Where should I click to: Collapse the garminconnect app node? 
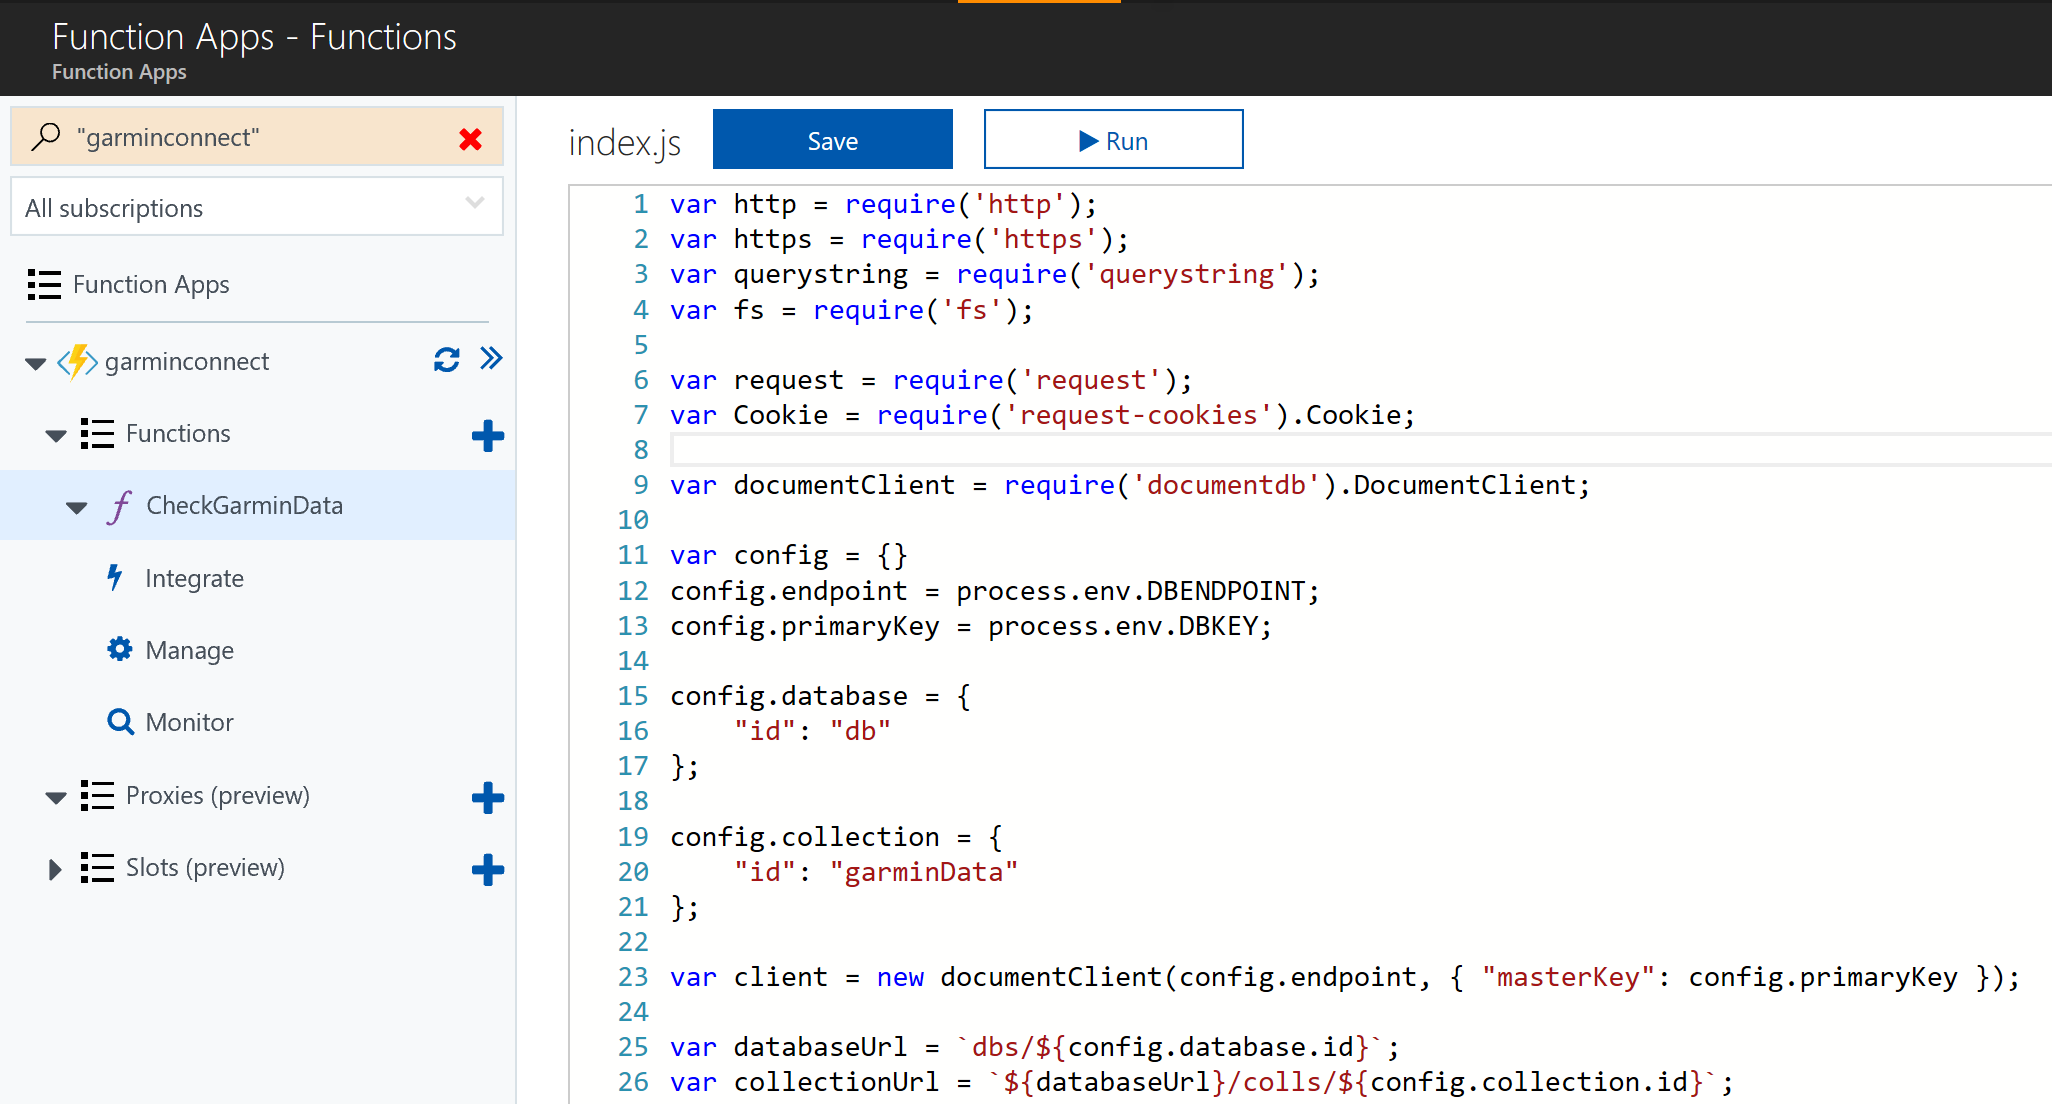pos(36,363)
